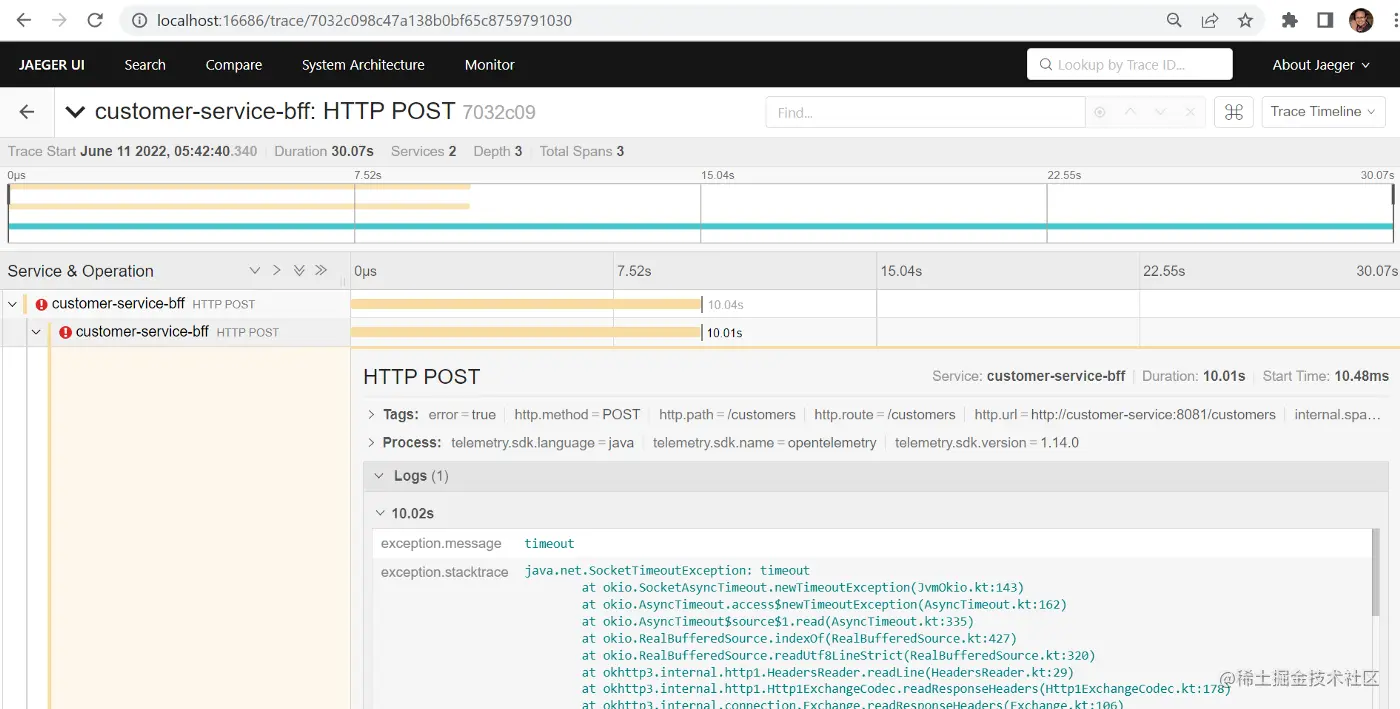
Task: Open Trace Timeline view dropdown
Action: pos(1323,112)
